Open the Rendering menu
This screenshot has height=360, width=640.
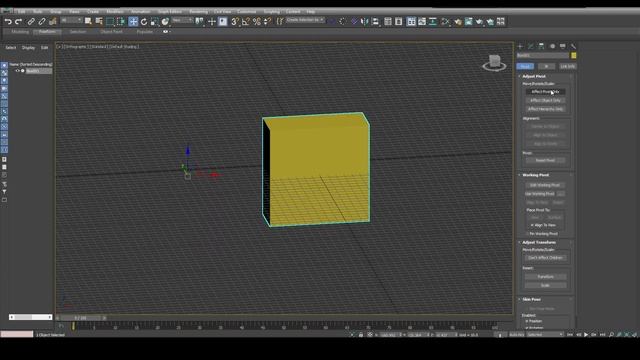(198, 11)
